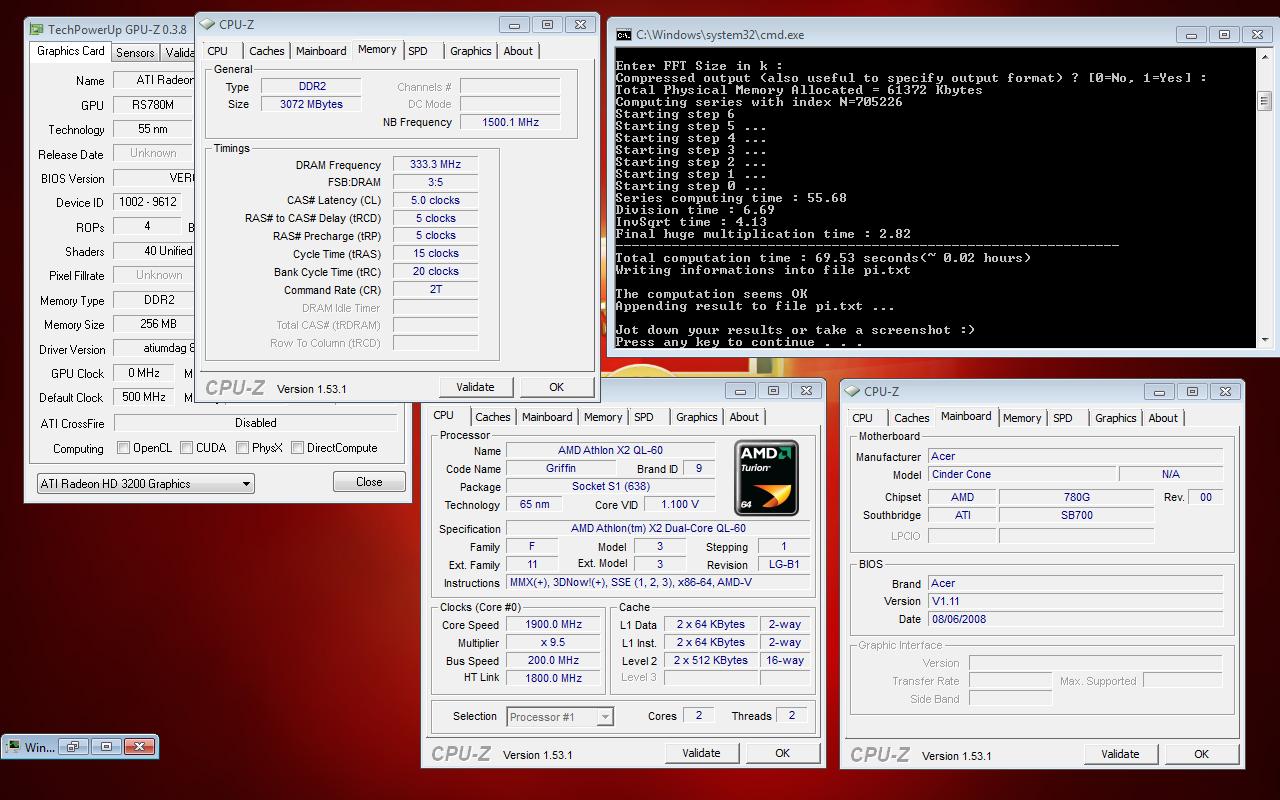Click the AMD Turion 64 processor logo
1280x800 pixels.
(766, 478)
